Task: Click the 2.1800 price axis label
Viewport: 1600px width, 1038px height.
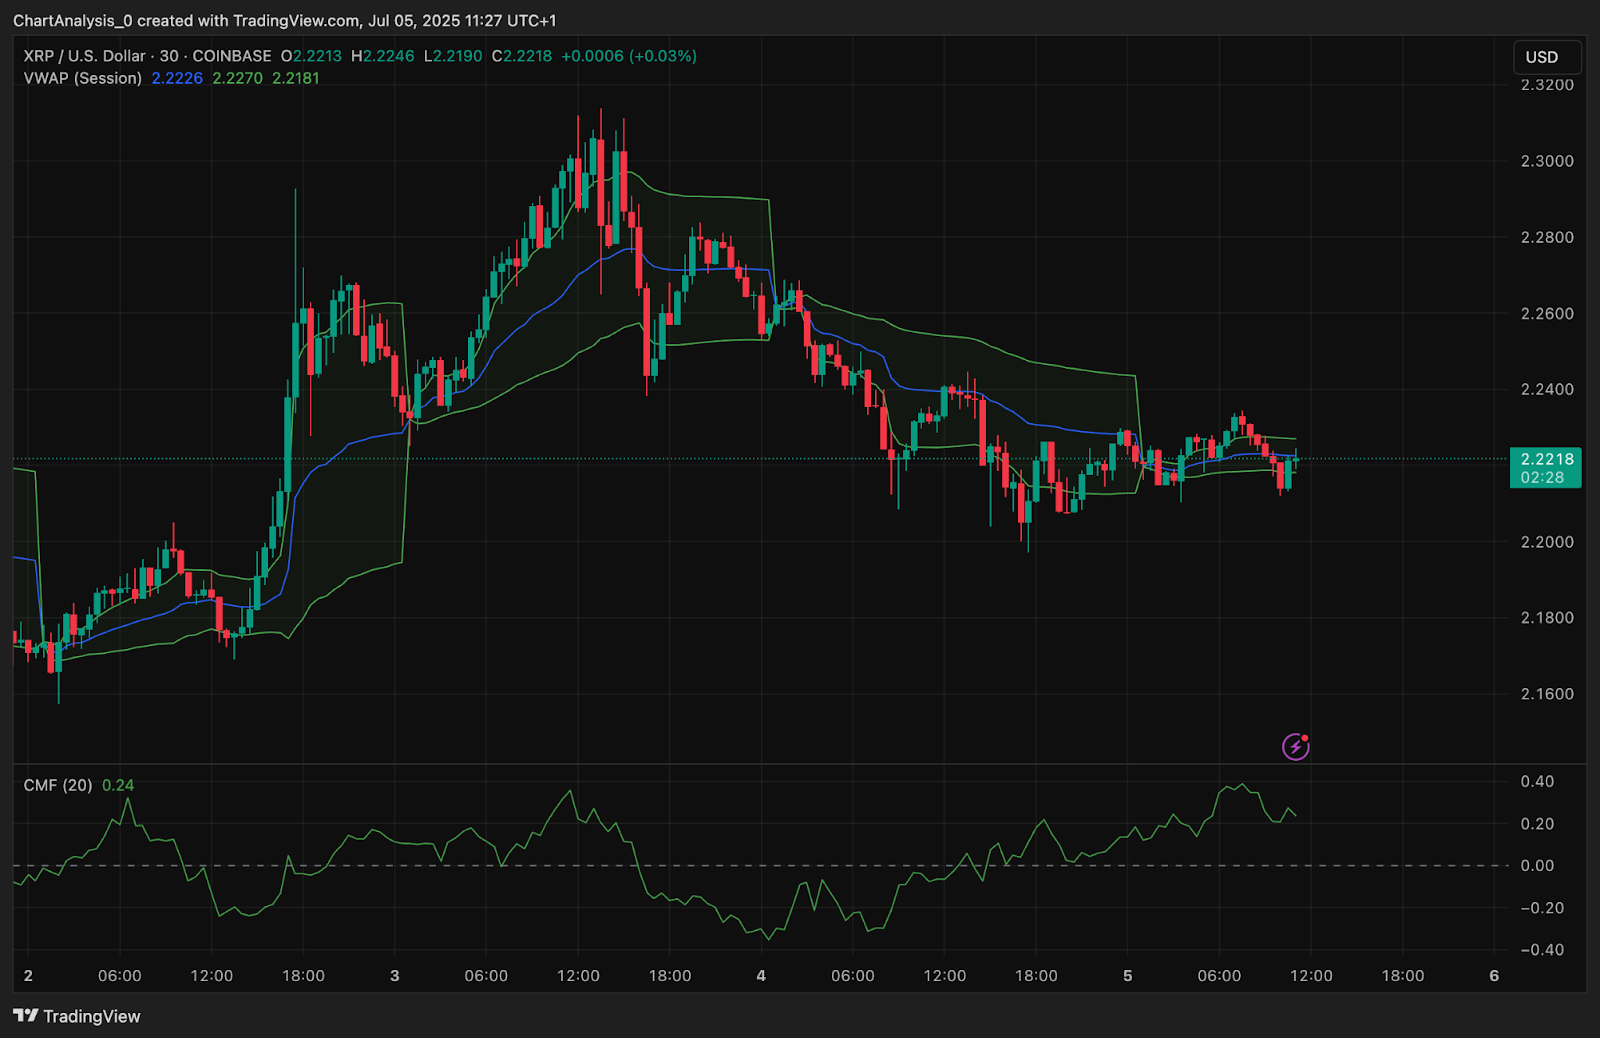Action: tap(1547, 618)
